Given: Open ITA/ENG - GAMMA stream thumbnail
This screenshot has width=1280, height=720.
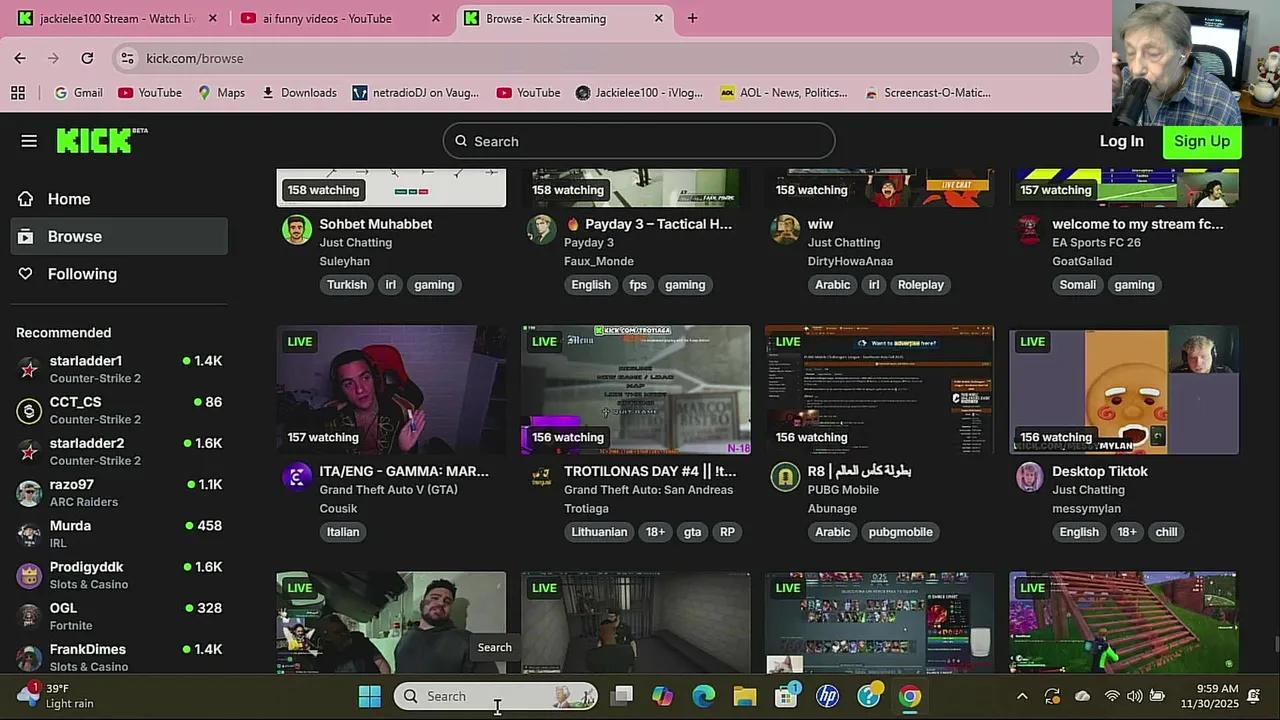Looking at the screenshot, I should pyautogui.click(x=391, y=389).
